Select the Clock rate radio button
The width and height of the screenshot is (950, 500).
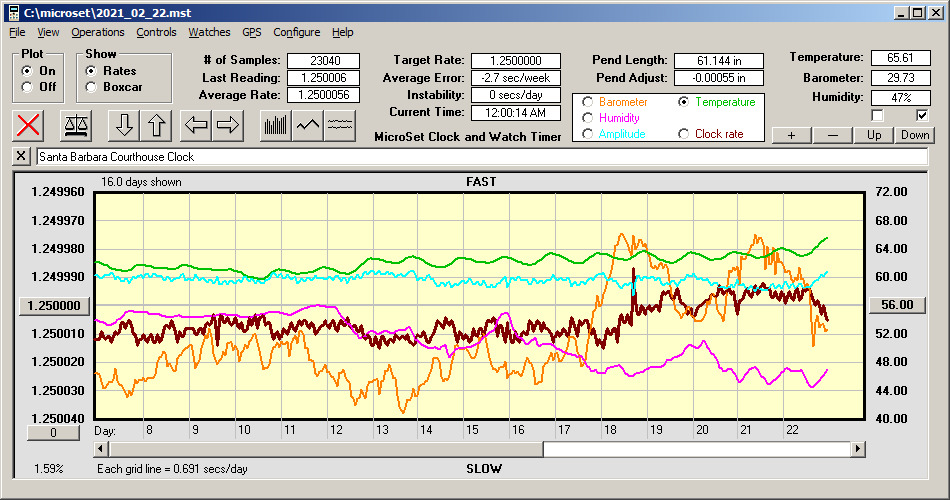[683, 134]
